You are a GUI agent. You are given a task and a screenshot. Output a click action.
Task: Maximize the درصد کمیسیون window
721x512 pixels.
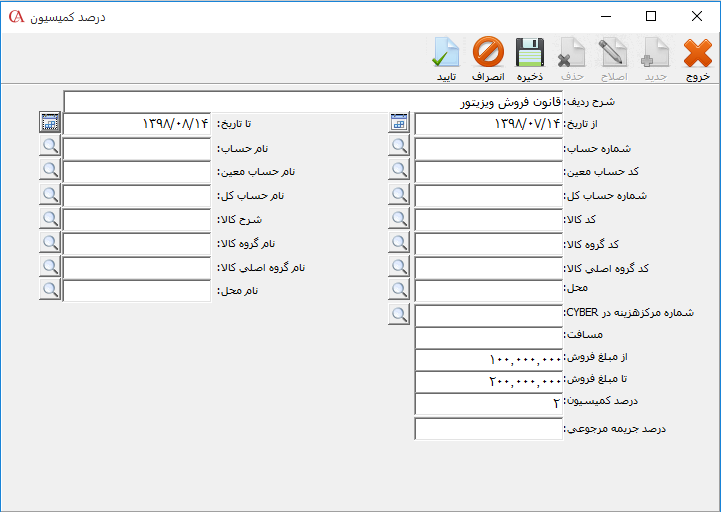(651, 17)
